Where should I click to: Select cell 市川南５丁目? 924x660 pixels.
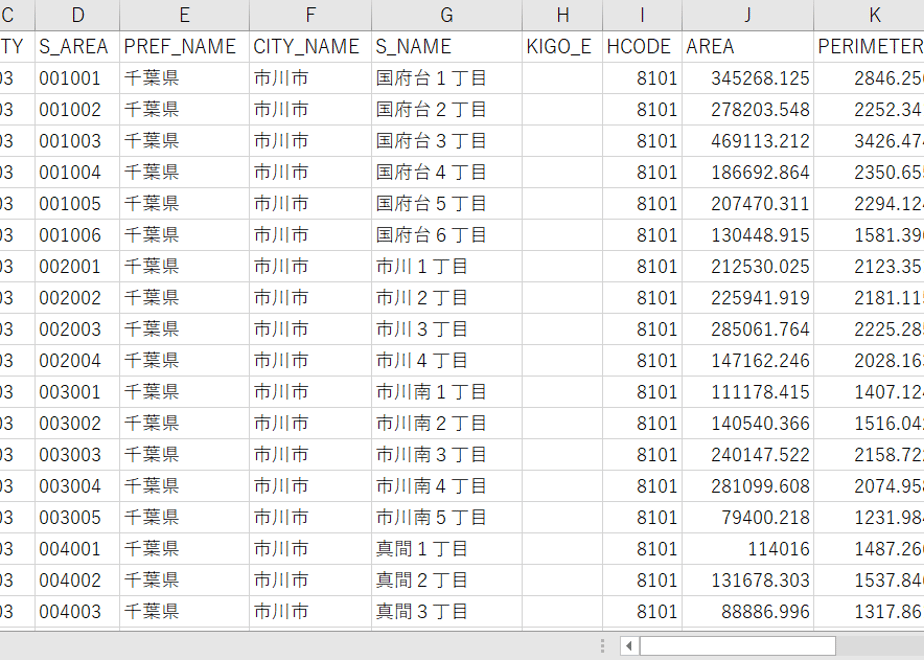(x=447, y=517)
